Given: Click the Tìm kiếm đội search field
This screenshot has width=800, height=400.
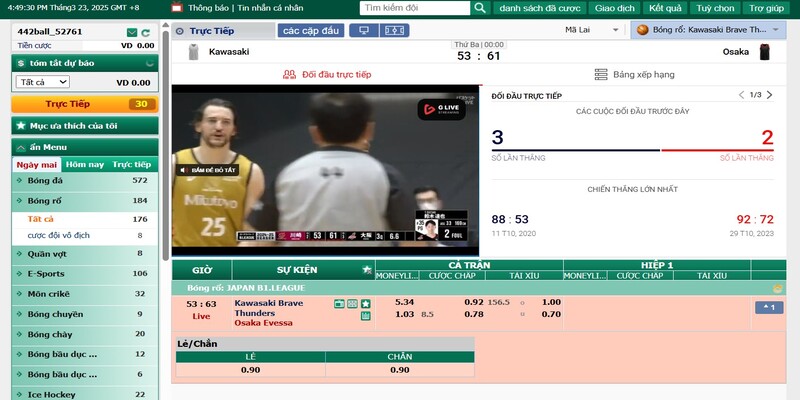Looking at the screenshot, I should 414,8.
